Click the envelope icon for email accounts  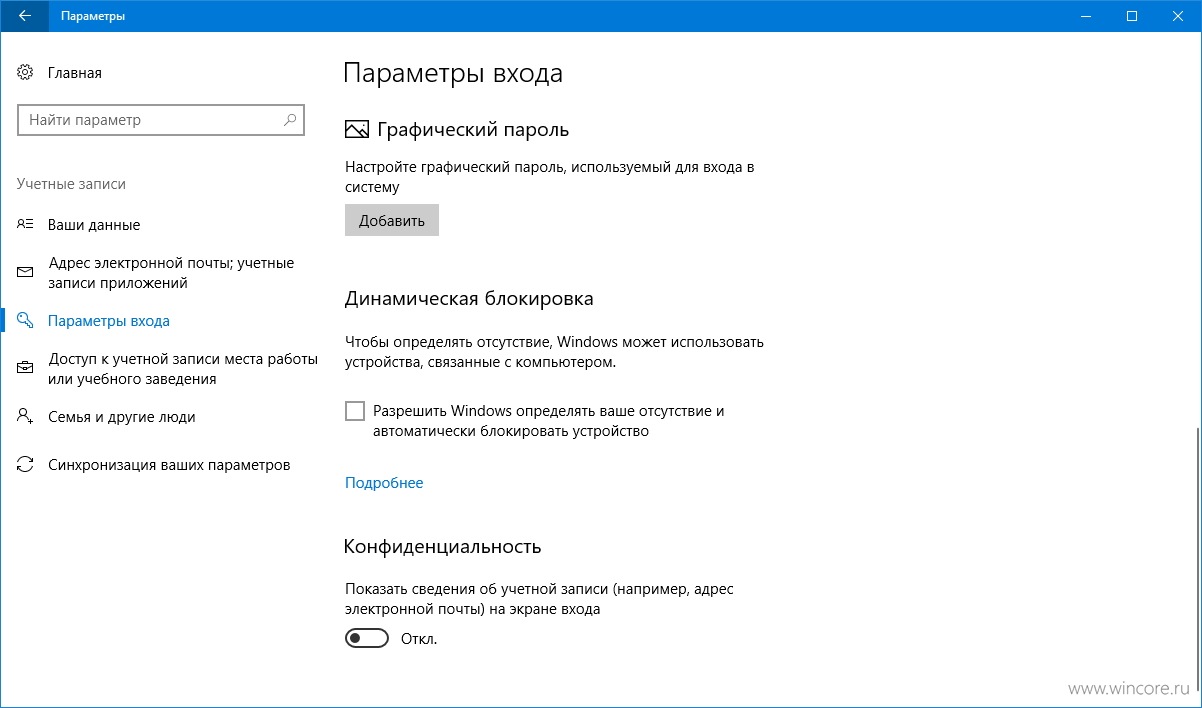click(x=26, y=273)
